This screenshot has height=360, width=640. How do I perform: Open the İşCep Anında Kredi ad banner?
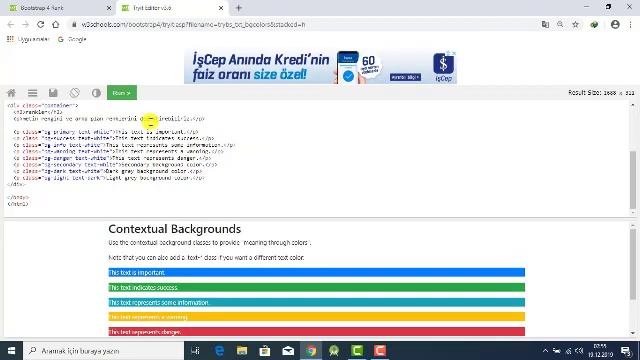pos(320,67)
